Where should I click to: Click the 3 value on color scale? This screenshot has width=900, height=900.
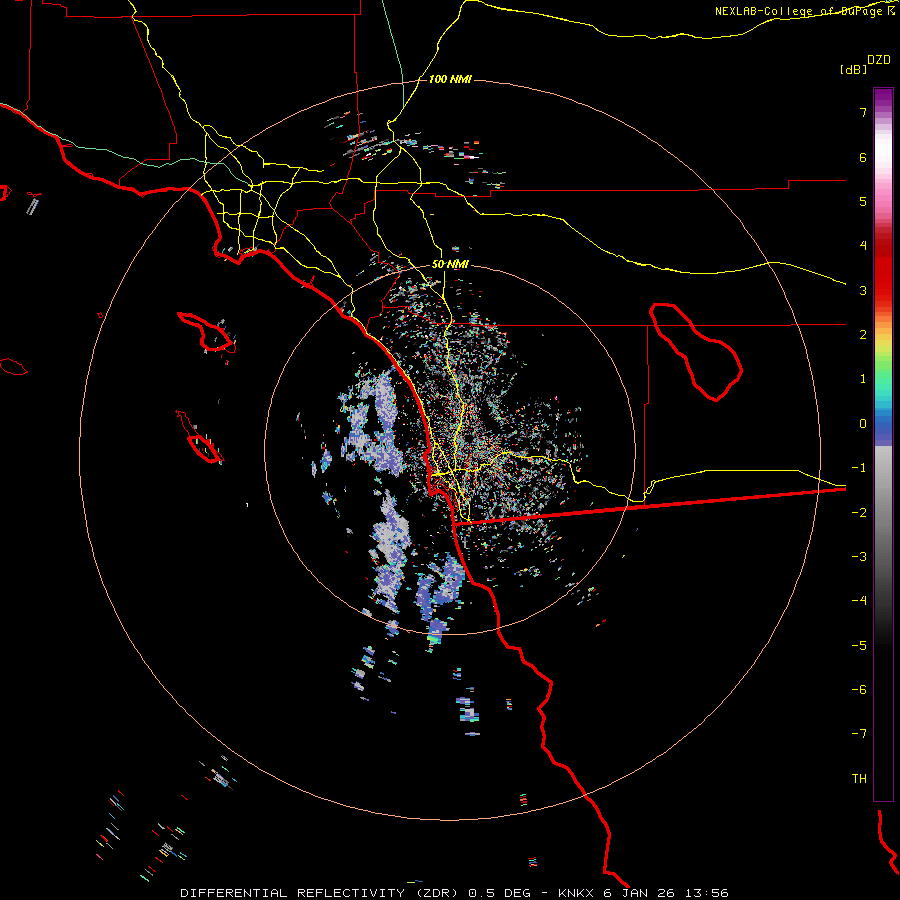863,290
